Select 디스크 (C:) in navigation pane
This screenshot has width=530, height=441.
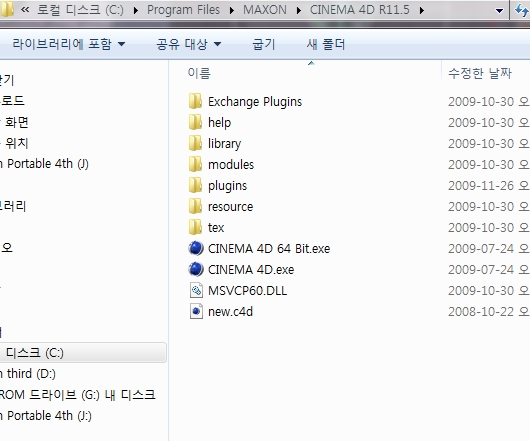pyautogui.click(x=83, y=353)
